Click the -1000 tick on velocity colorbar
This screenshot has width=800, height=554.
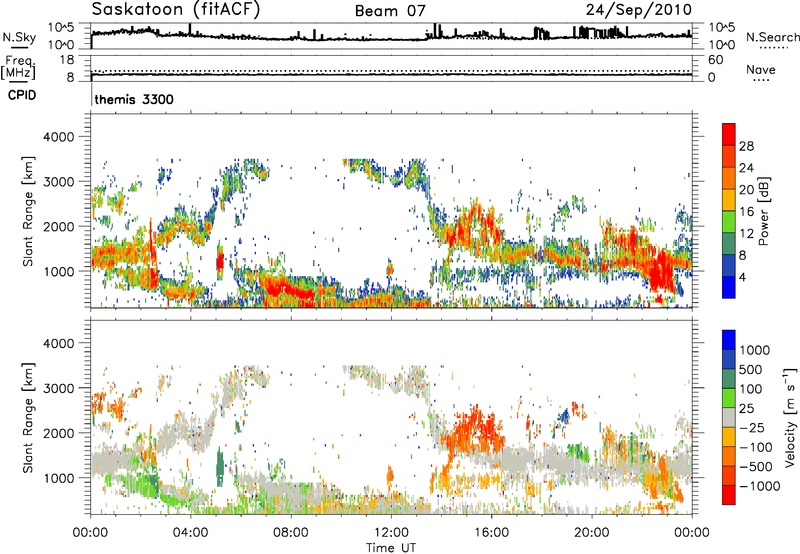click(760, 486)
